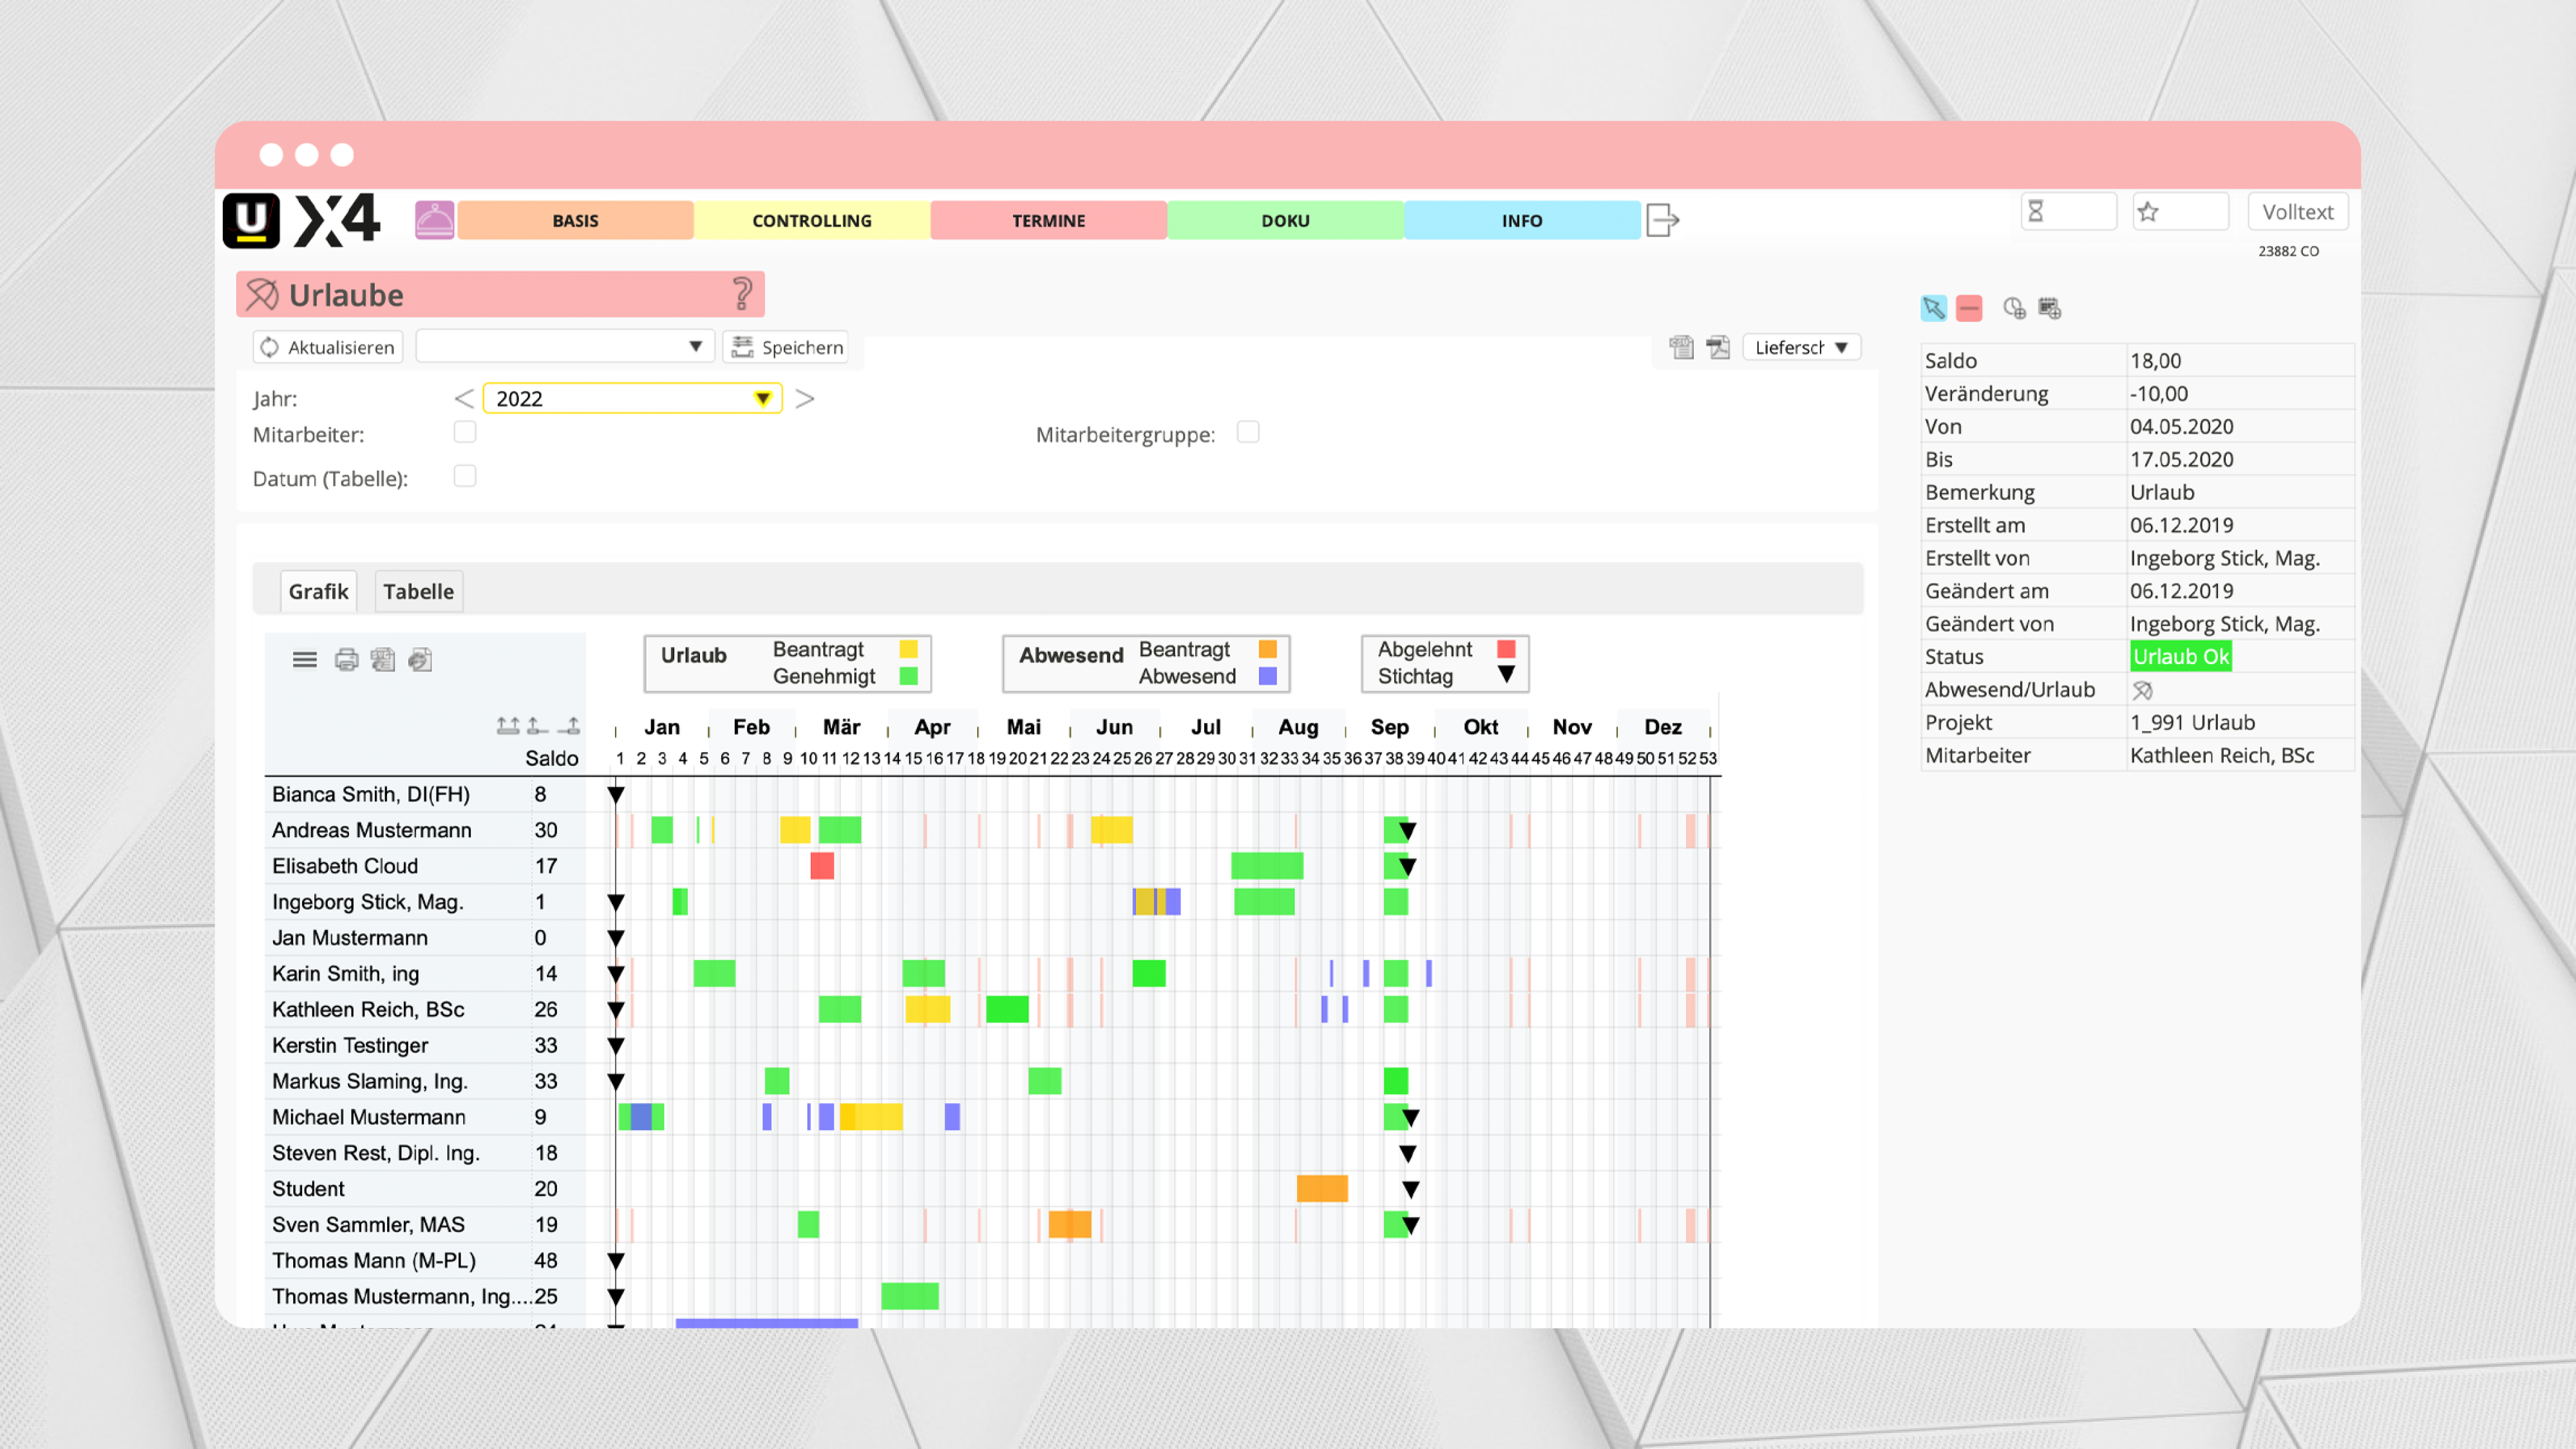Click the Aktualisieren button
This screenshot has height=1449, width=2576.
point(328,347)
